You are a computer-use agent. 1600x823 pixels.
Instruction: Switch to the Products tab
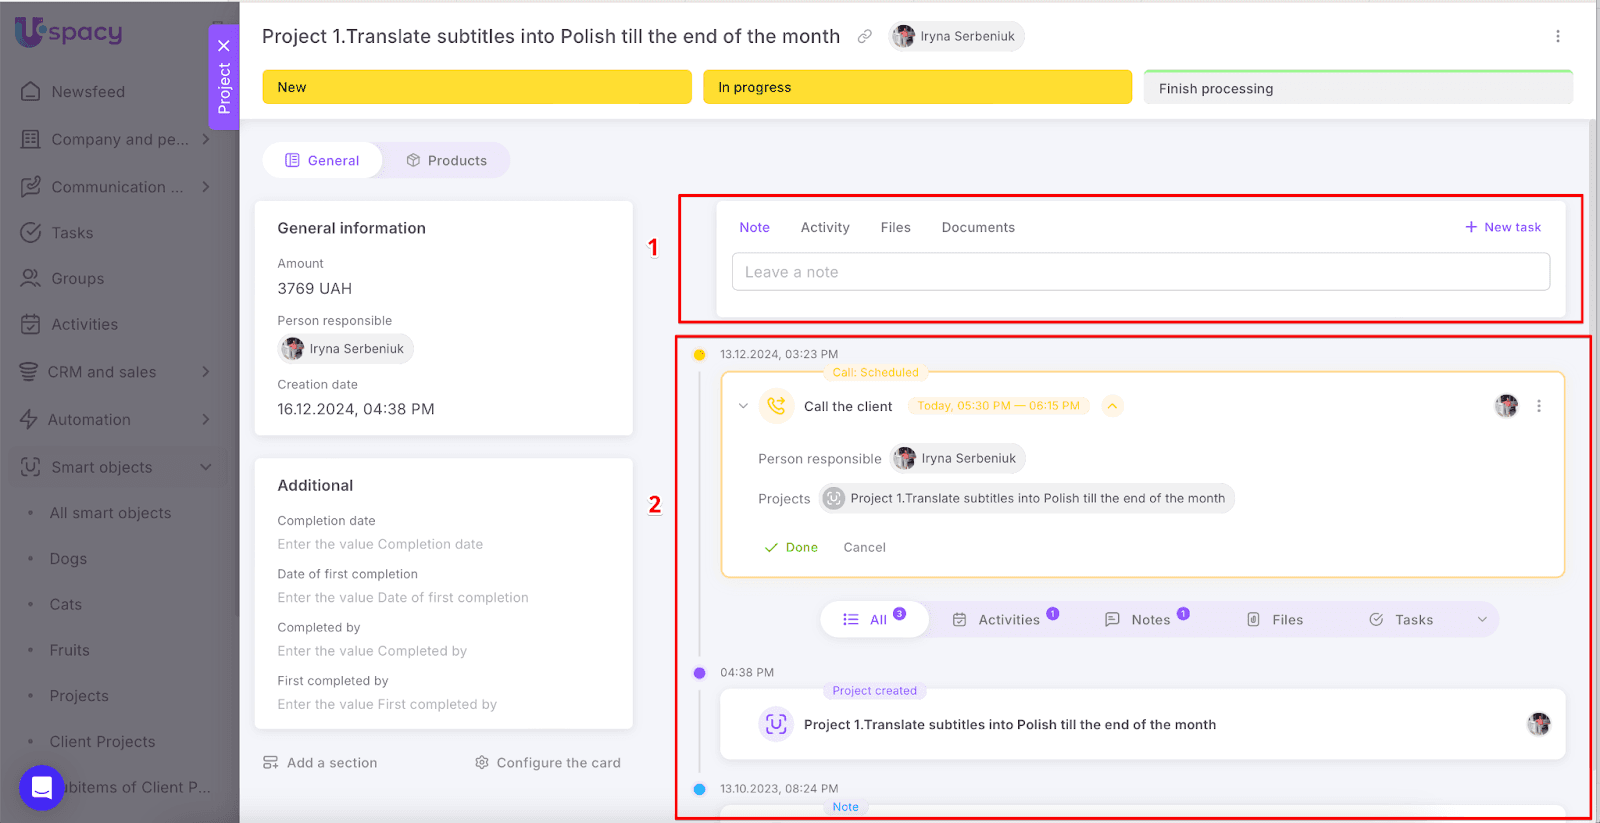point(446,161)
